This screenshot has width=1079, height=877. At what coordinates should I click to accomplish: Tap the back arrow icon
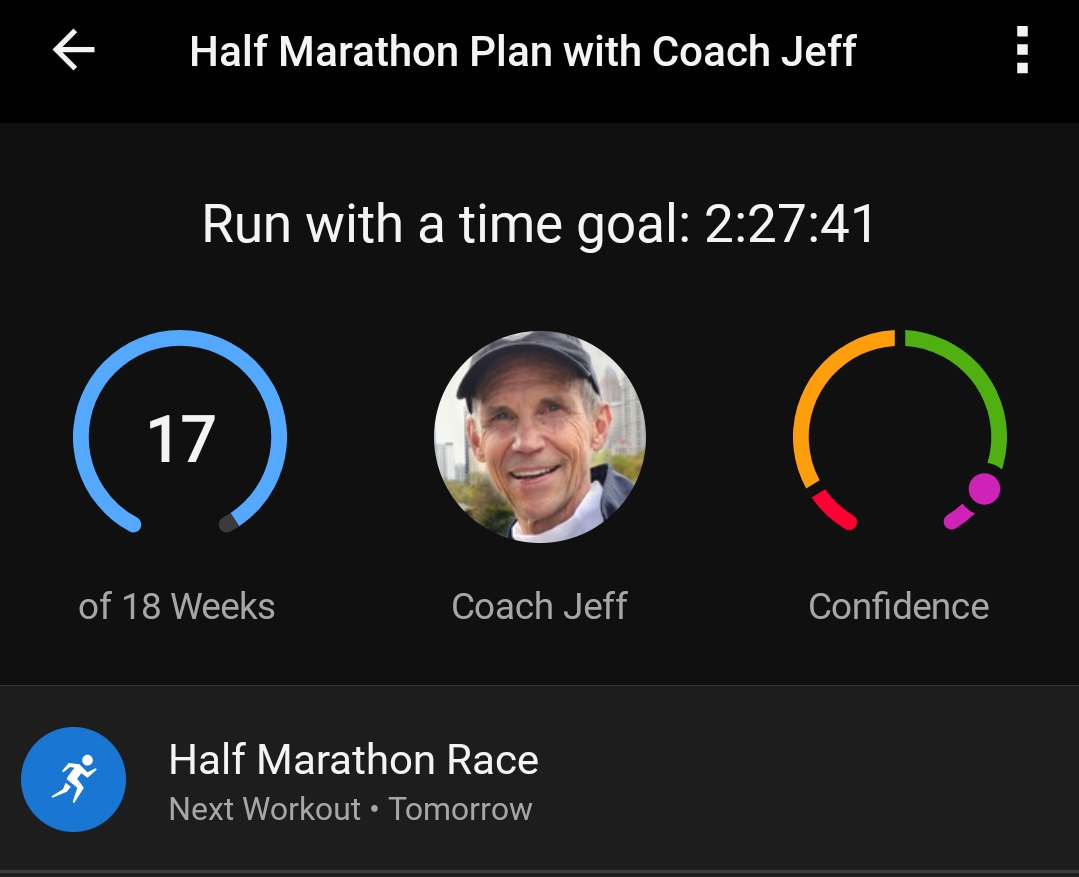[x=73, y=50]
